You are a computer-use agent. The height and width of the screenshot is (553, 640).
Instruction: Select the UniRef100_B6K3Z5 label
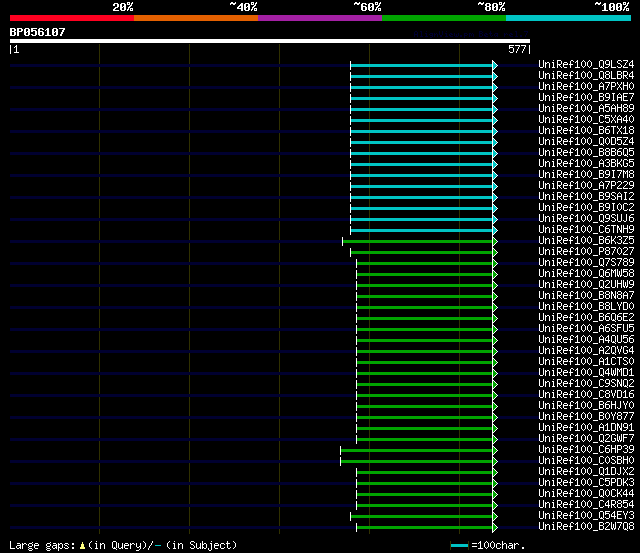(x=586, y=241)
